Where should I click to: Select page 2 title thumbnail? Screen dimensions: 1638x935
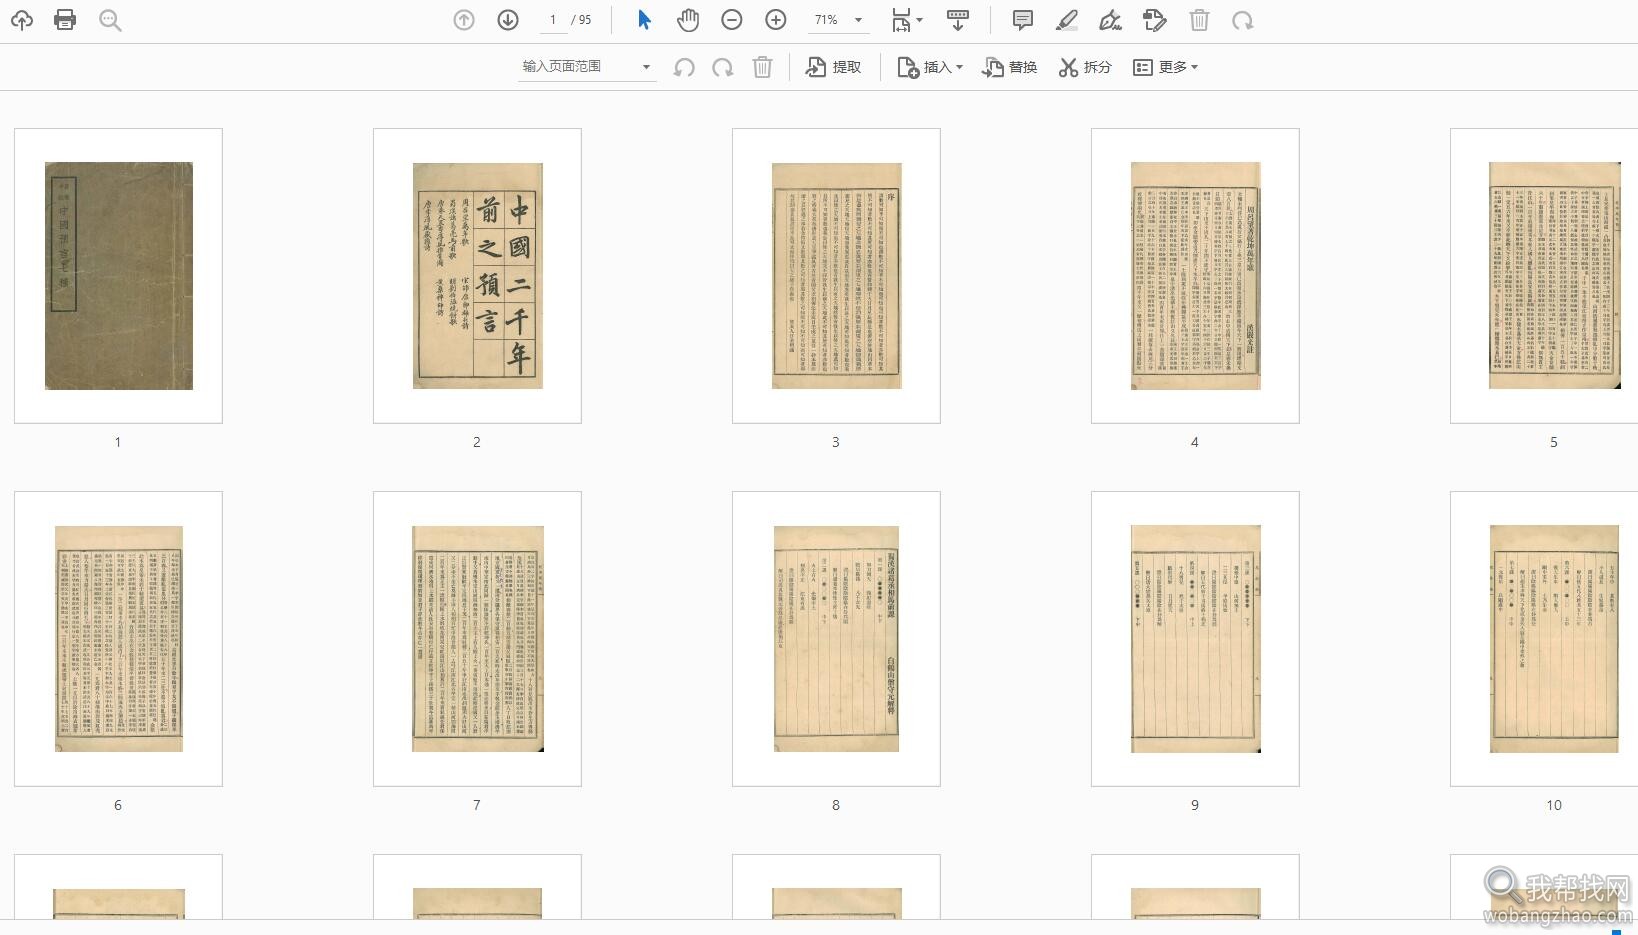click(x=477, y=276)
